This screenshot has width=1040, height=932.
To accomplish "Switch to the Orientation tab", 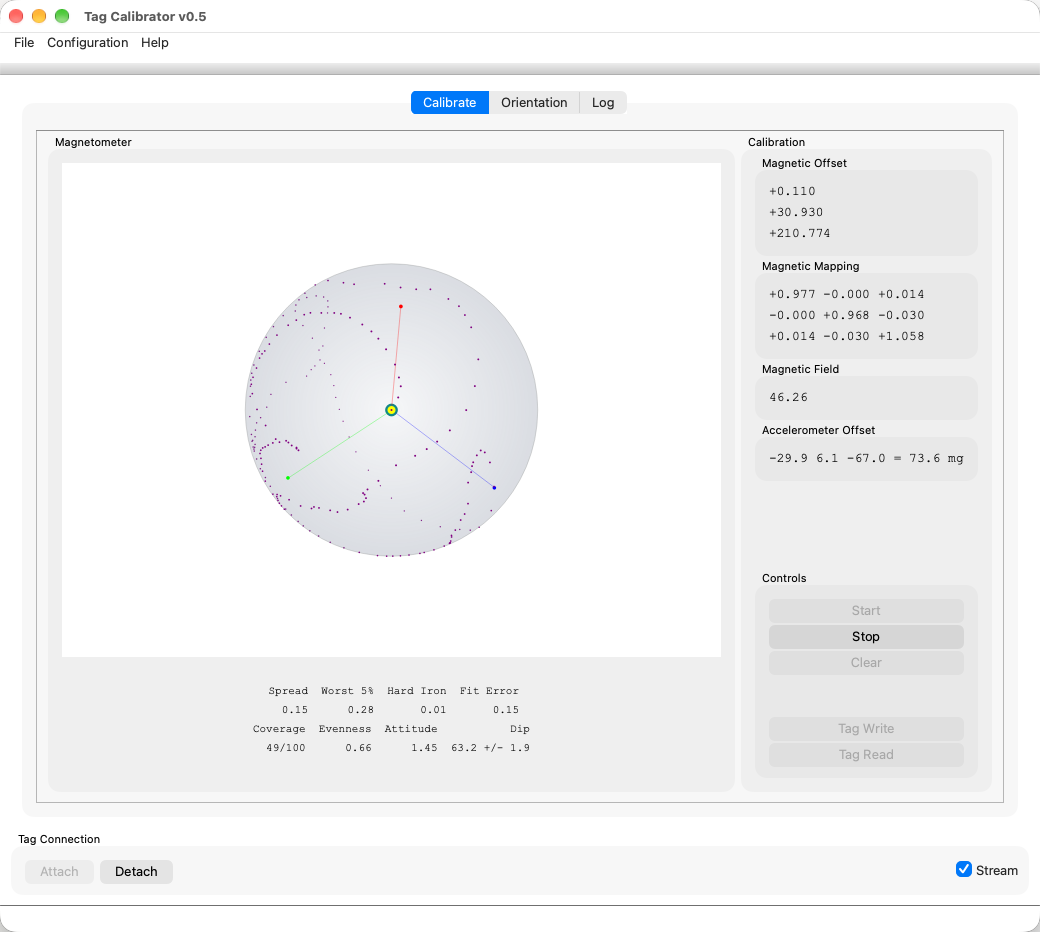I will (x=534, y=103).
